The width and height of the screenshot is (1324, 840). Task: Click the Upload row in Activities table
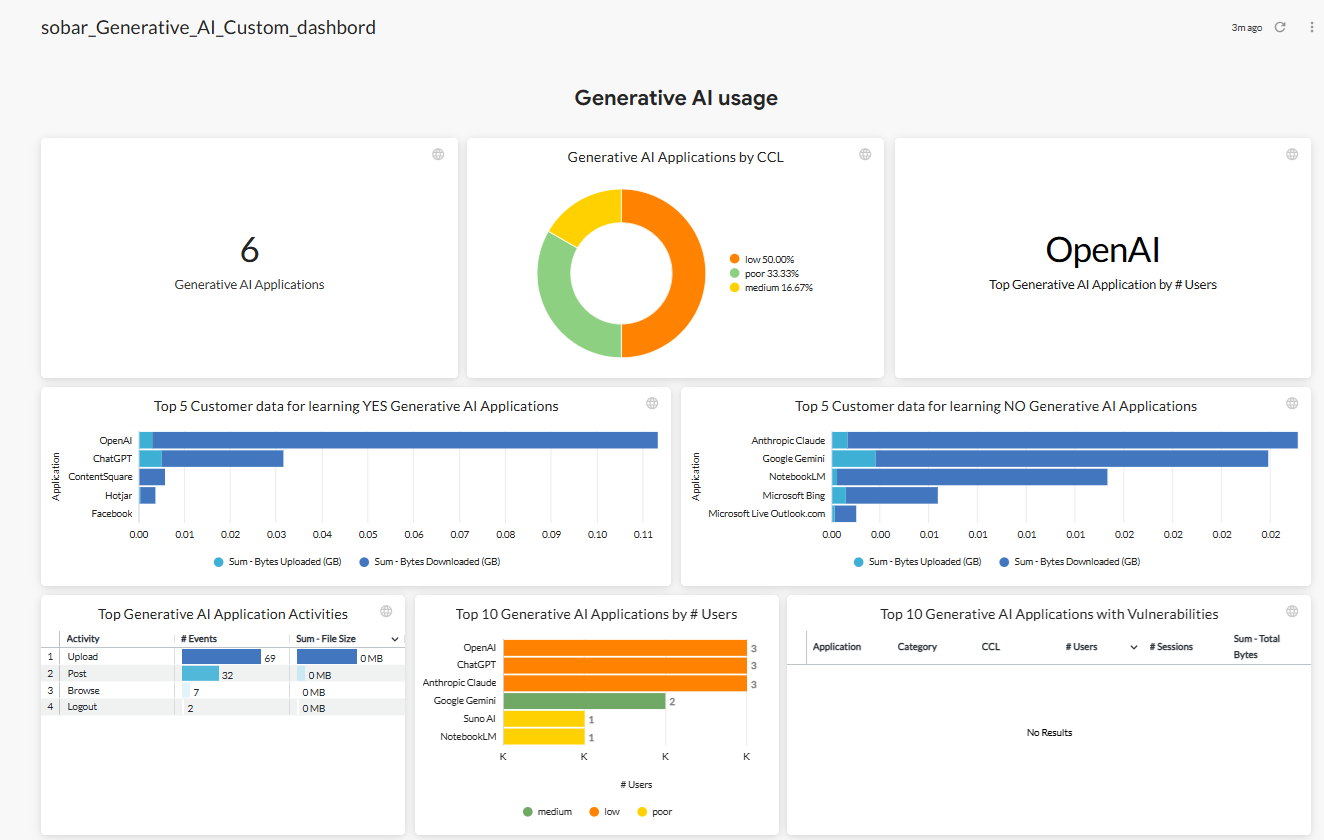[x=223, y=657]
